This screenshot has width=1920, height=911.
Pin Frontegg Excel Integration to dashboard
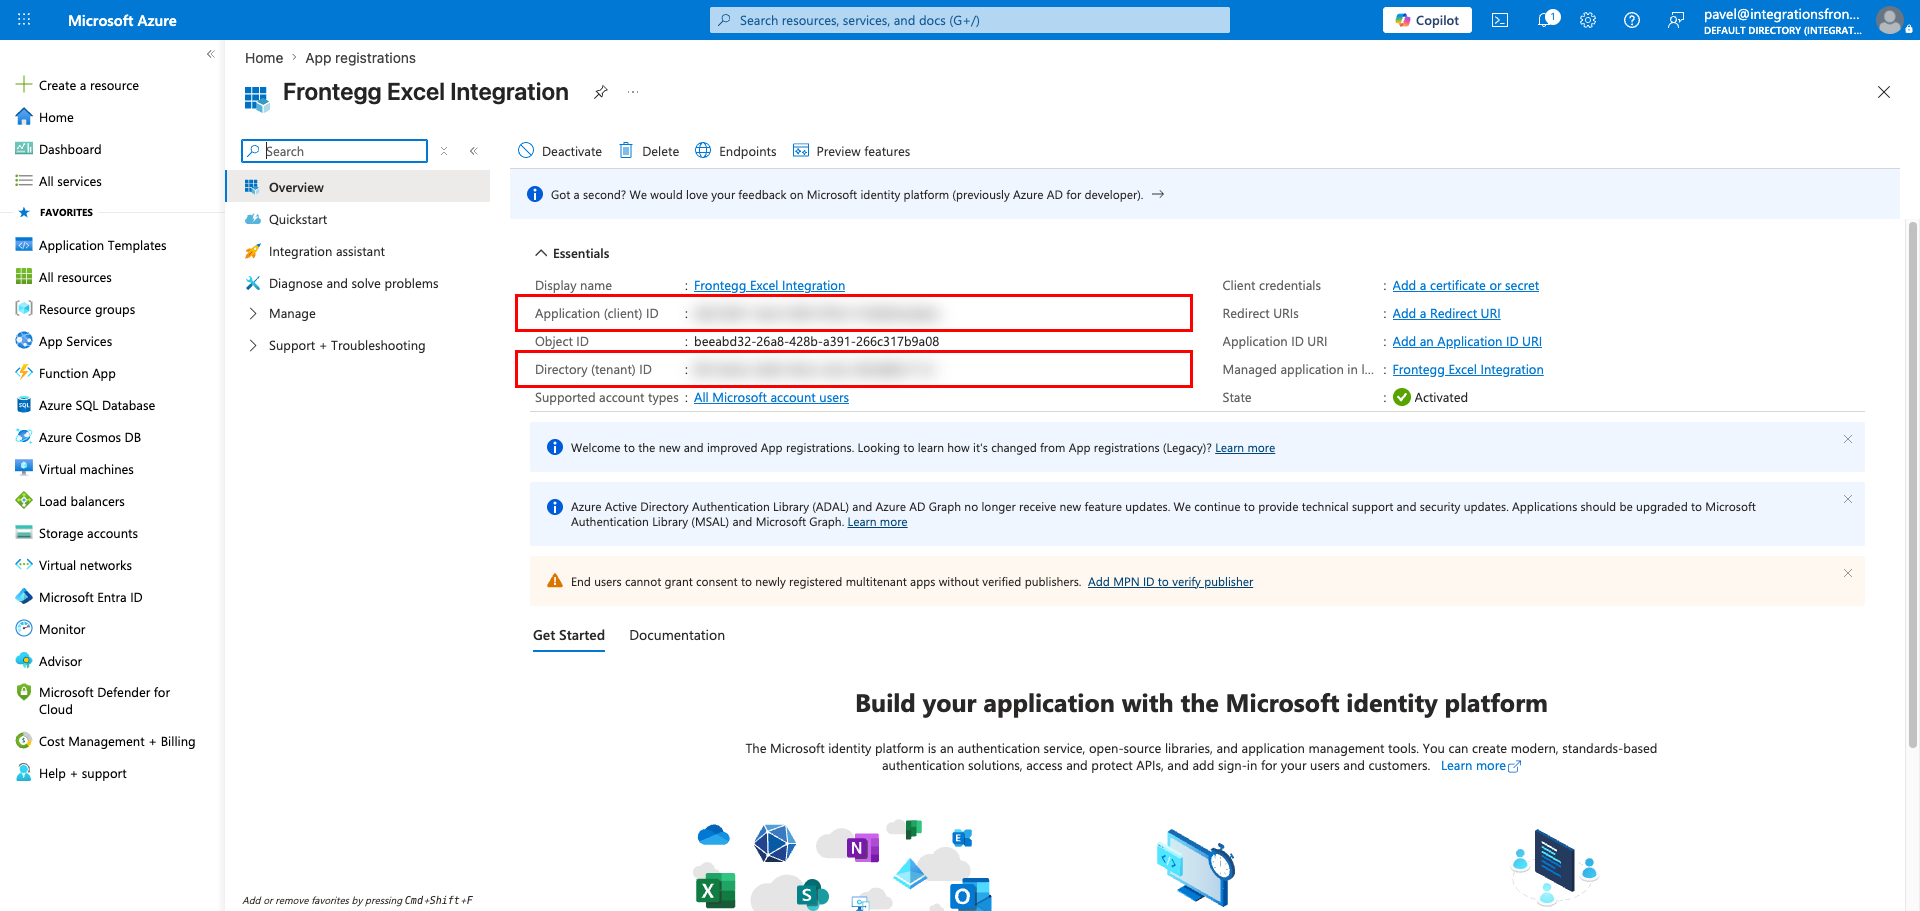[600, 92]
